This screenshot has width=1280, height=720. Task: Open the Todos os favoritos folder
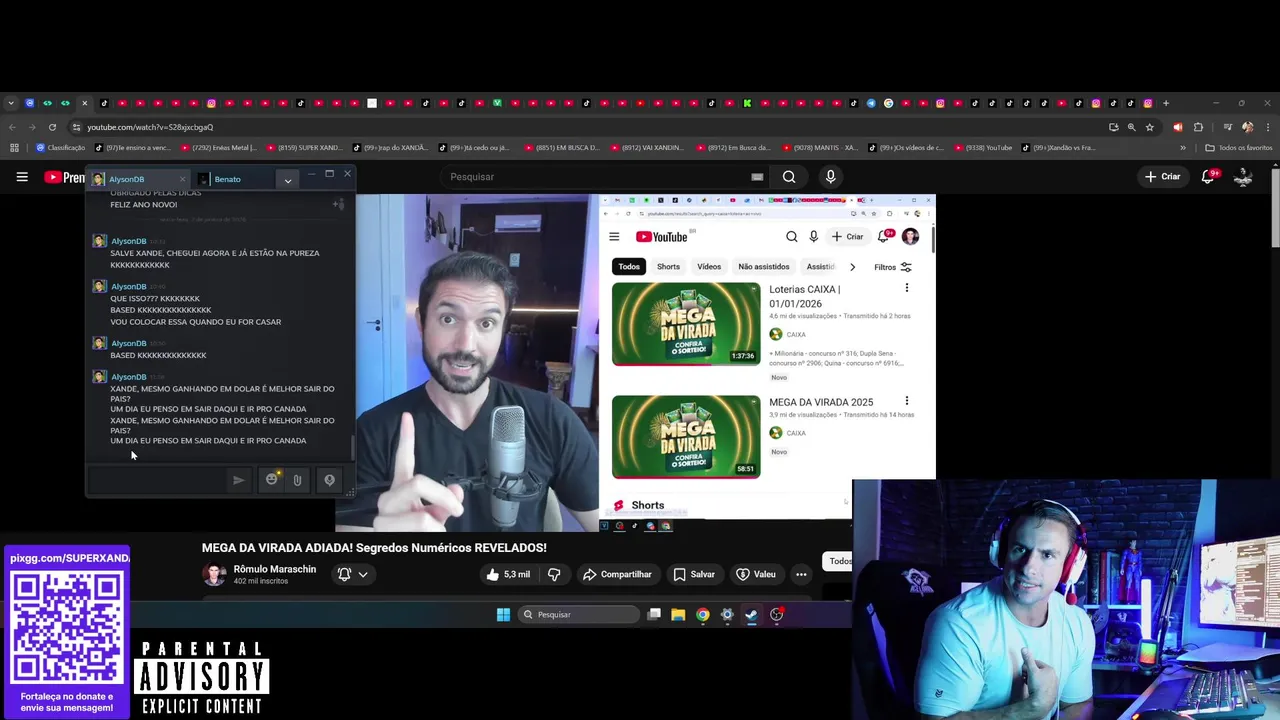click(1239, 148)
